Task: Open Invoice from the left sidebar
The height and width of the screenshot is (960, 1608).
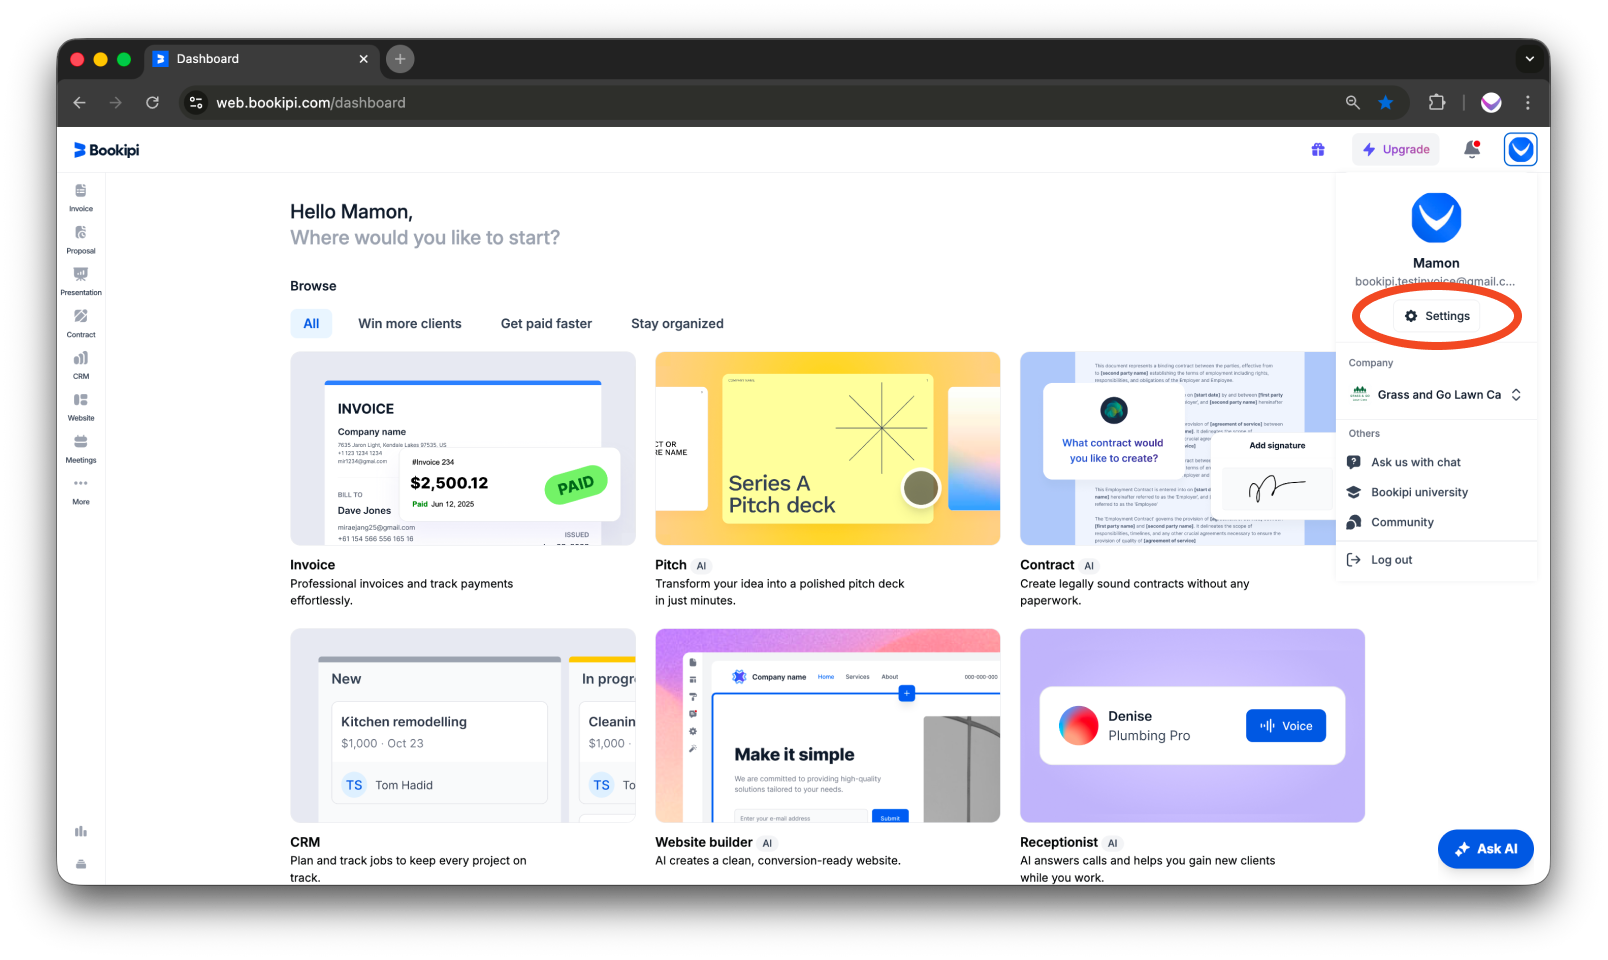Action: coord(81,197)
